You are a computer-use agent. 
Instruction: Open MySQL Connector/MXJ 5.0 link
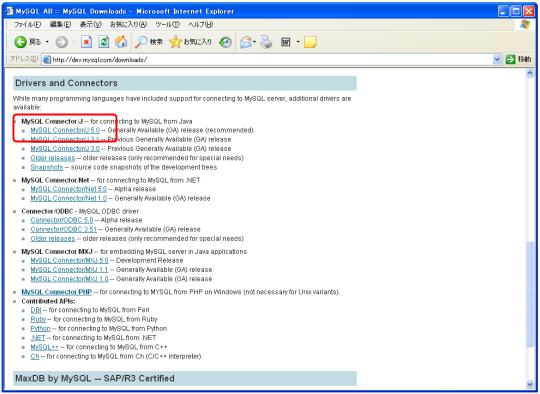69,261
